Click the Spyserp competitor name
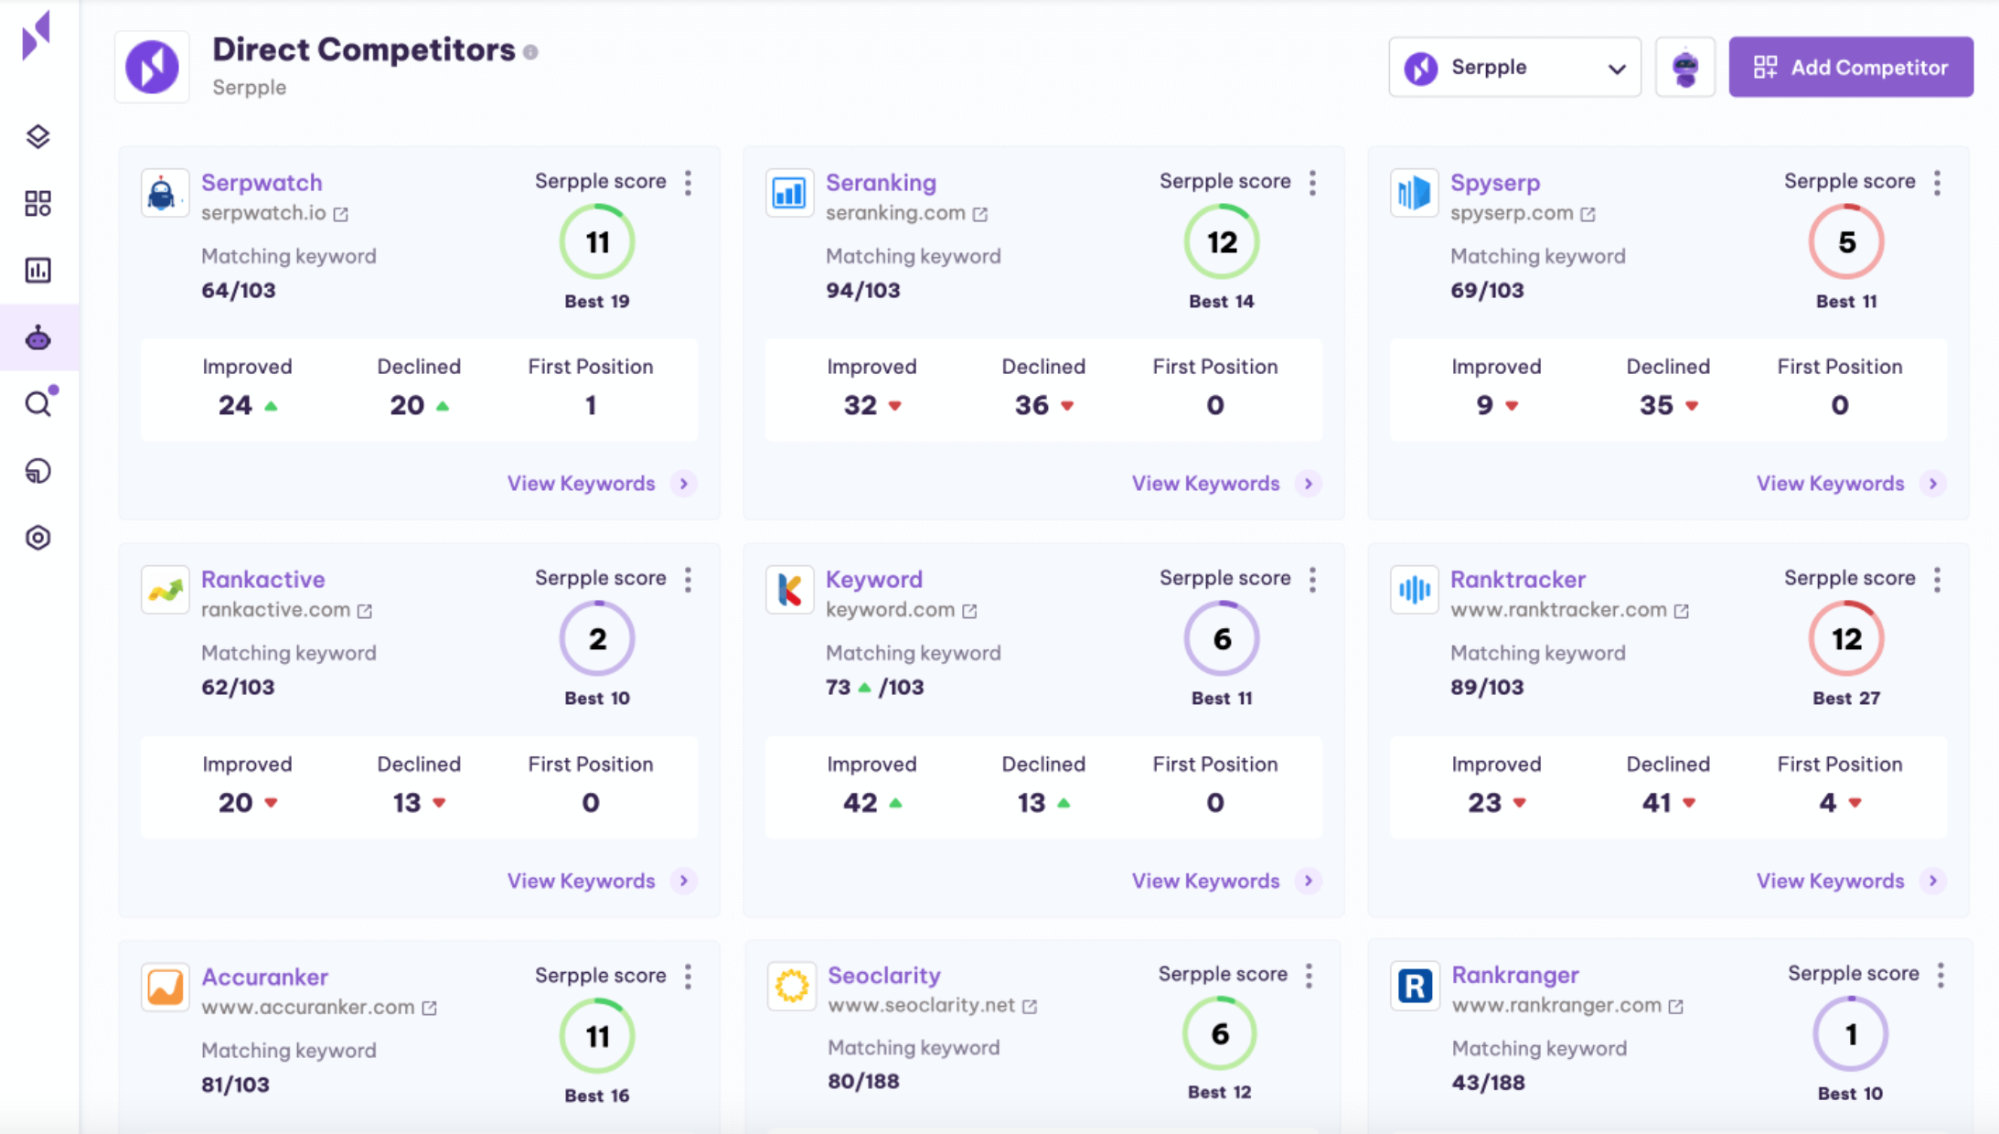1999x1134 pixels. [x=1495, y=182]
